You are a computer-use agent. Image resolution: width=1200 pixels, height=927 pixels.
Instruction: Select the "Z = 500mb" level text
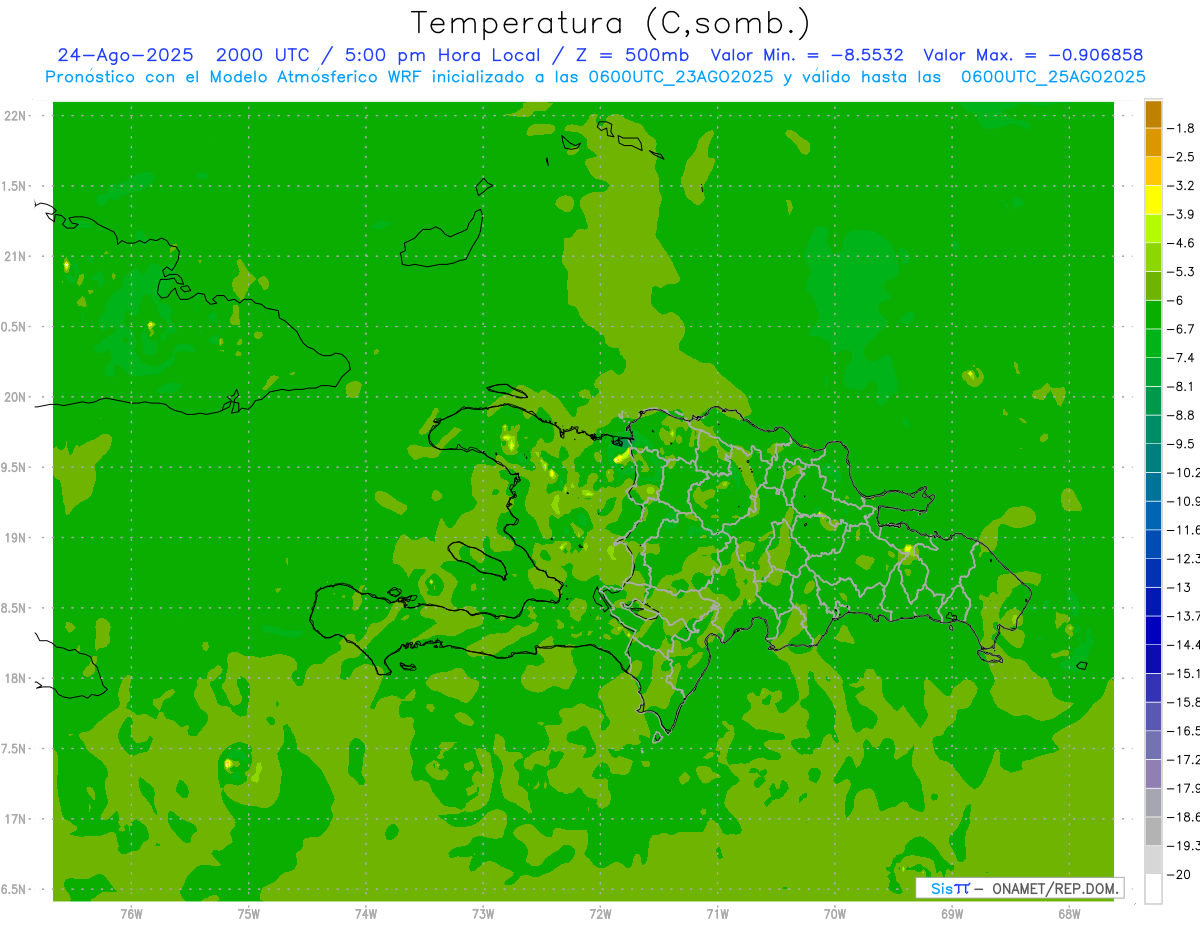point(627,56)
